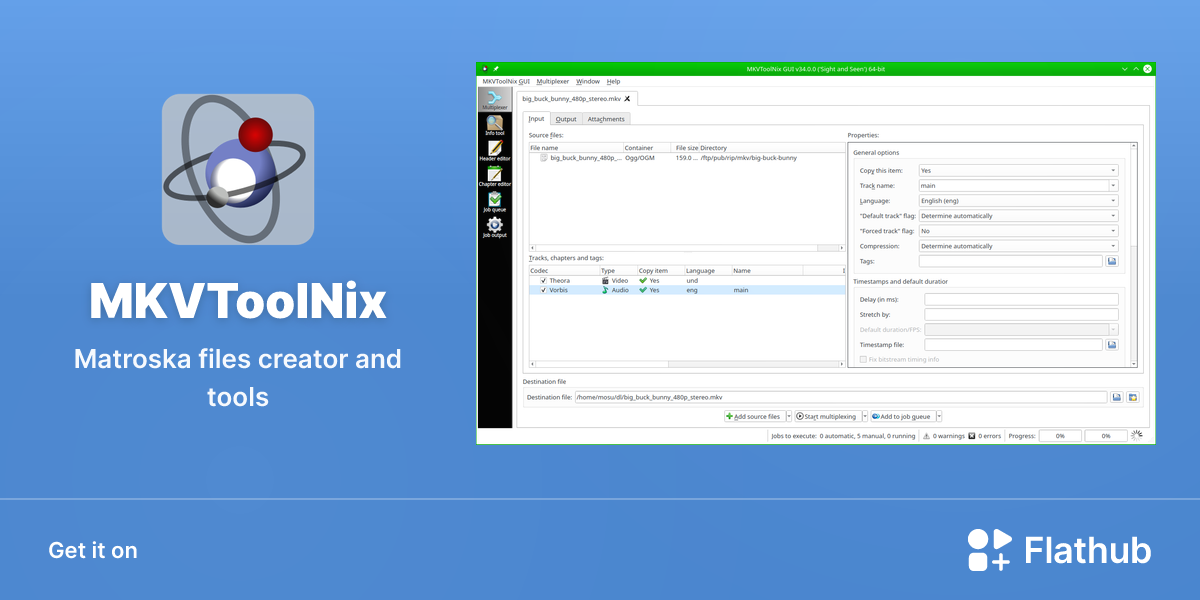Click the Add to job queue button
This screenshot has height=600, width=1200.
pos(901,416)
